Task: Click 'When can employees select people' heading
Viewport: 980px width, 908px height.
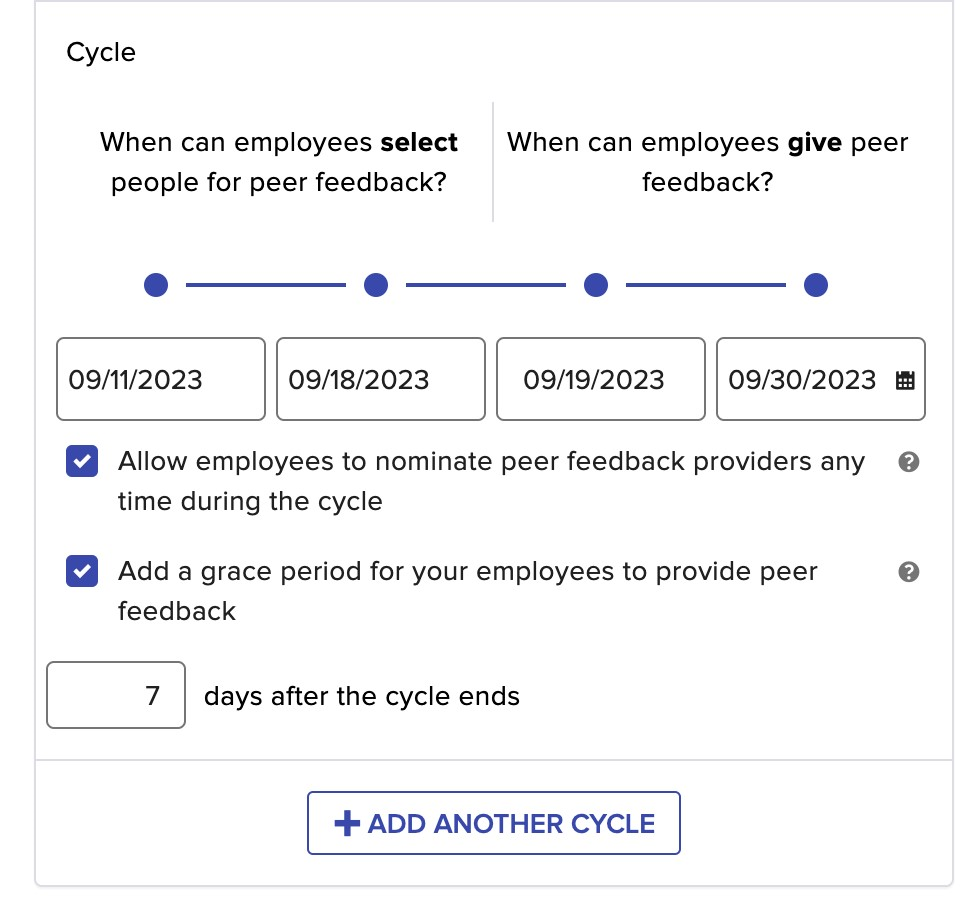Action: point(279,162)
